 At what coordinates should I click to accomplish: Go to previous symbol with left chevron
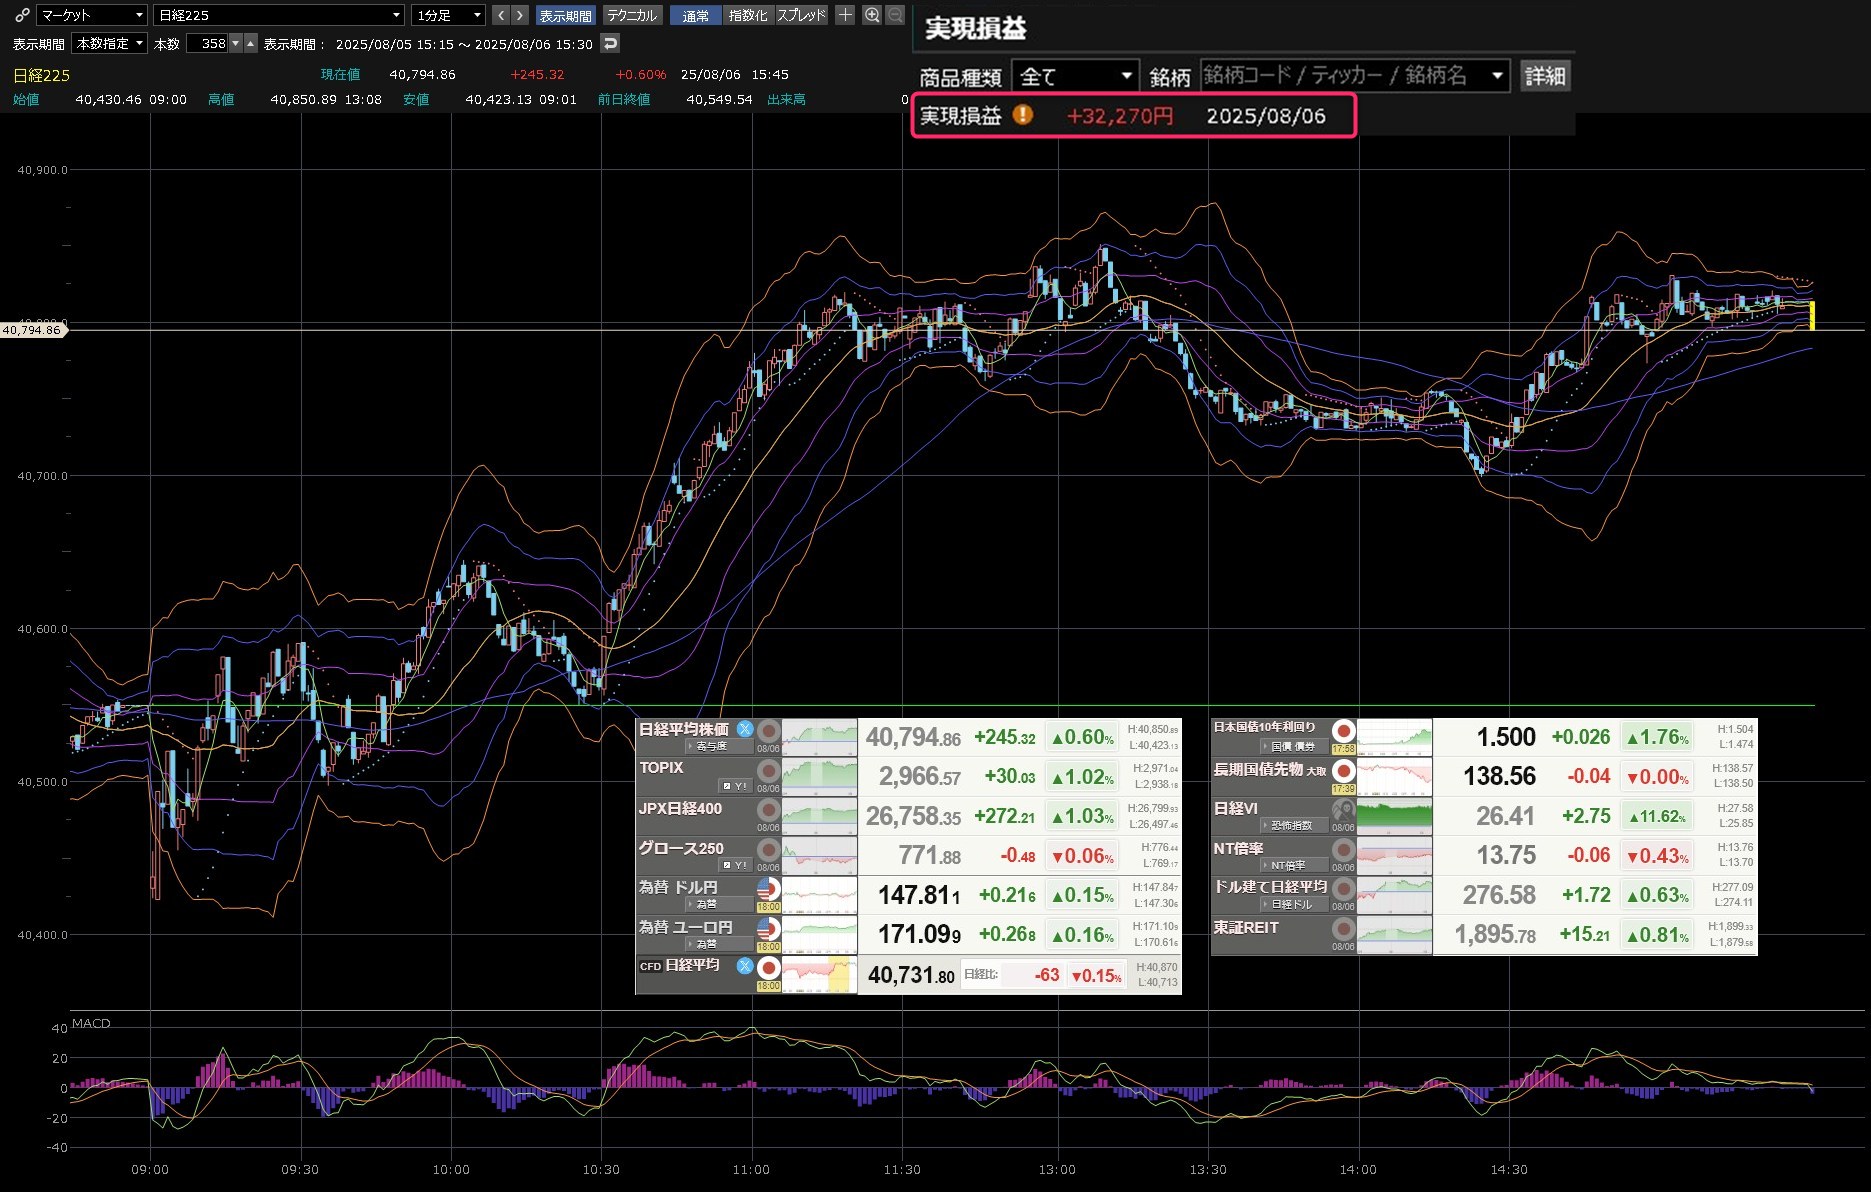tap(501, 15)
